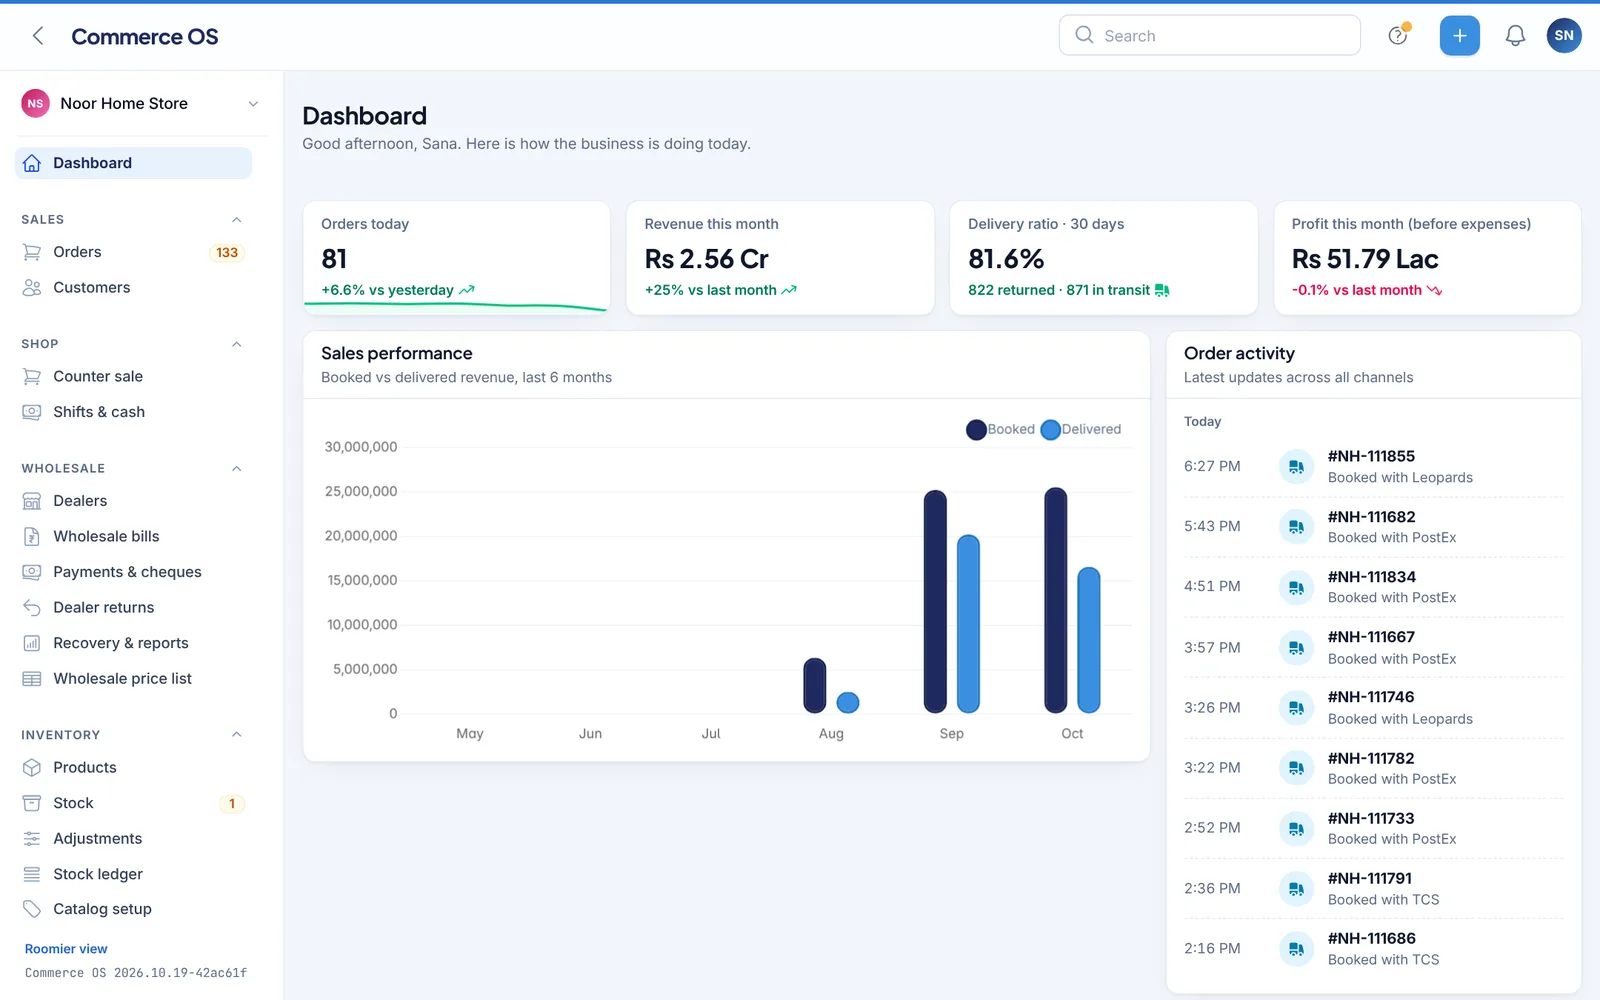Click the Orders cart icon in sidebar
Screen dimensions: 1600x1000
tap(32, 252)
